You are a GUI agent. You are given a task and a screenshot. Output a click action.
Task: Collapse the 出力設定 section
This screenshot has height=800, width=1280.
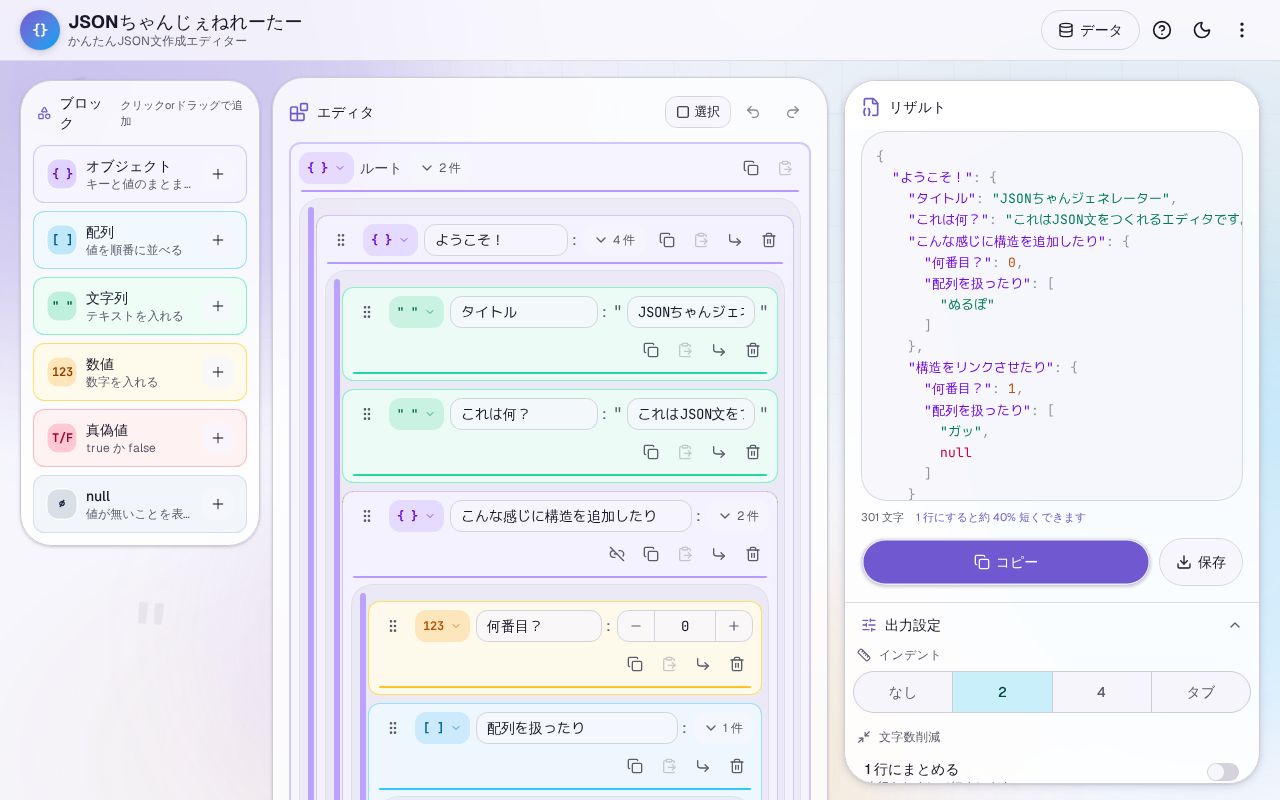pyautogui.click(x=1235, y=625)
